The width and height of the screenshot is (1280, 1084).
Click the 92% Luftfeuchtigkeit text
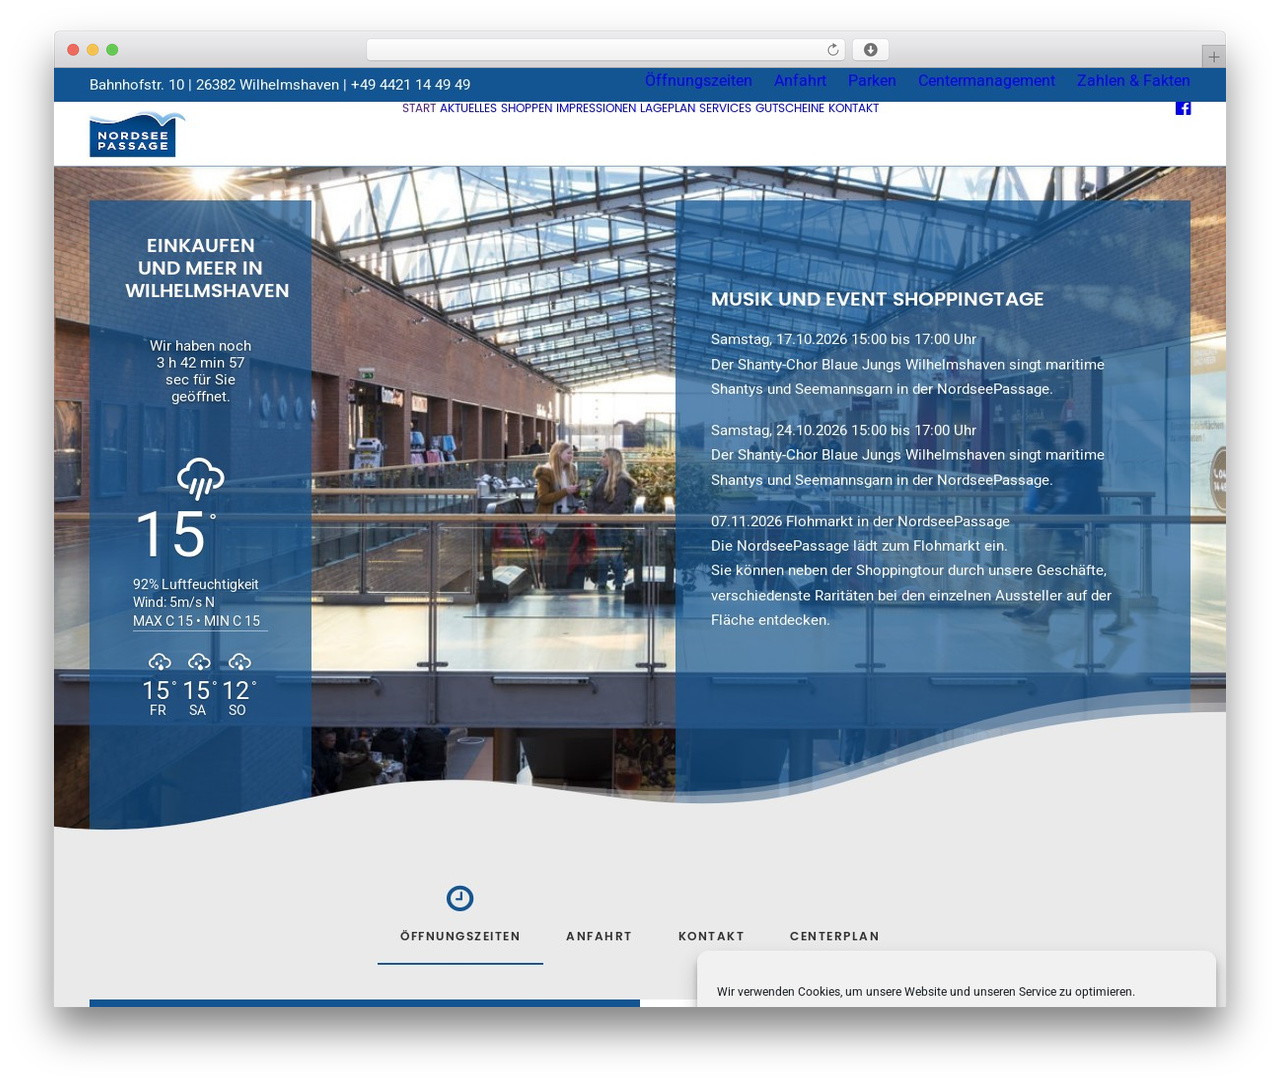click(196, 585)
